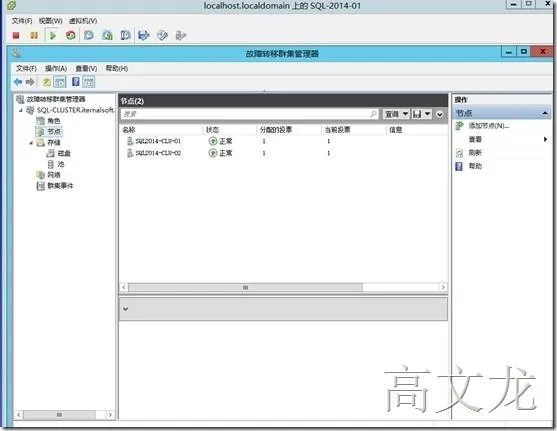Click the blue back arrow icon
The image size is (557, 431).
click(x=18, y=82)
